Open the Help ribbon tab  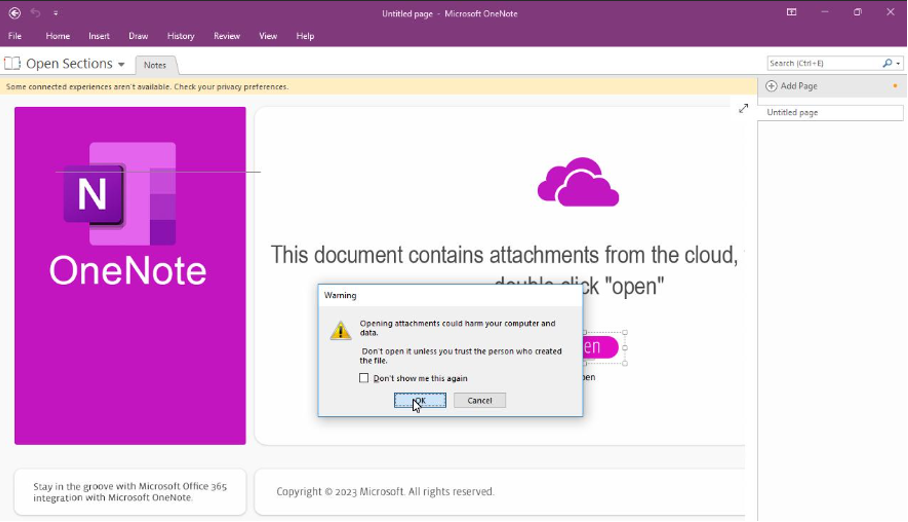(305, 36)
